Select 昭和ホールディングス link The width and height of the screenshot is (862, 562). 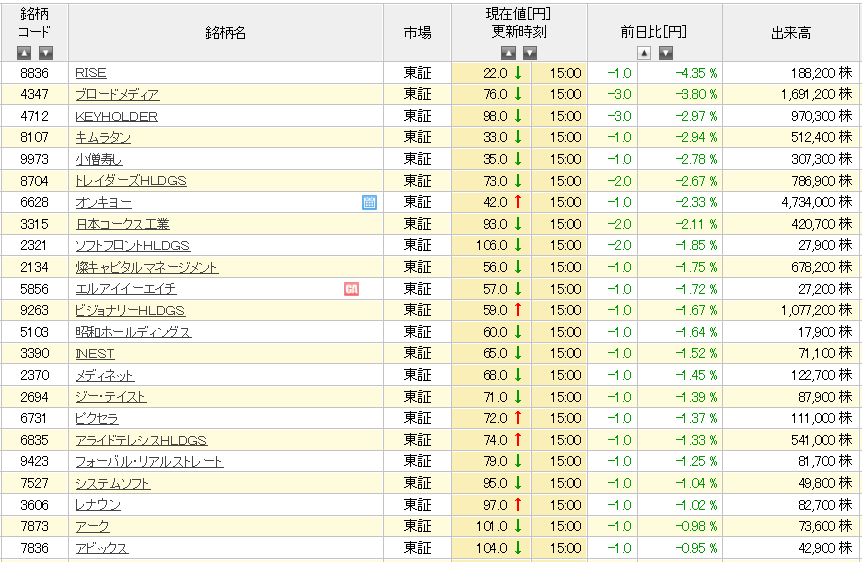(x=133, y=332)
